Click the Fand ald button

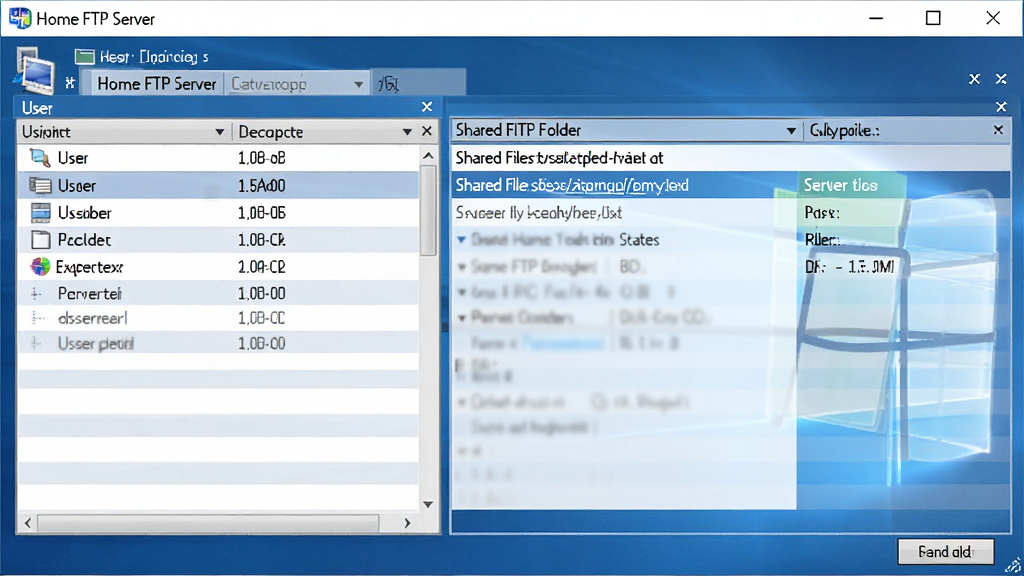[x=946, y=552]
